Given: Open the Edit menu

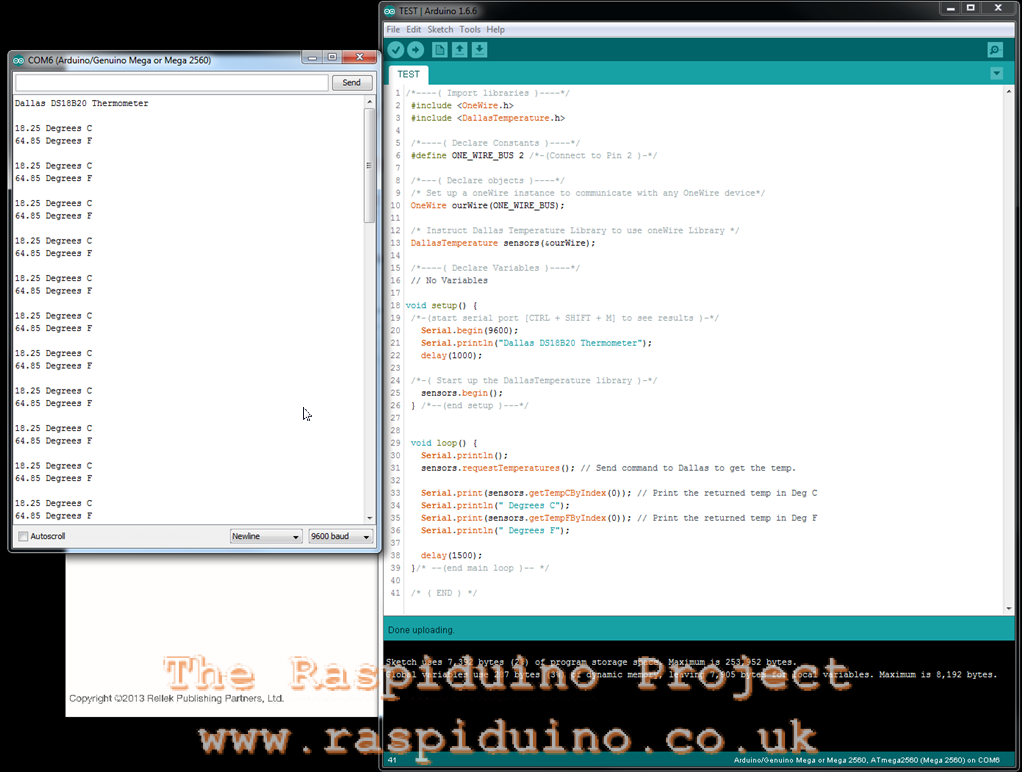Looking at the screenshot, I should [414, 29].
